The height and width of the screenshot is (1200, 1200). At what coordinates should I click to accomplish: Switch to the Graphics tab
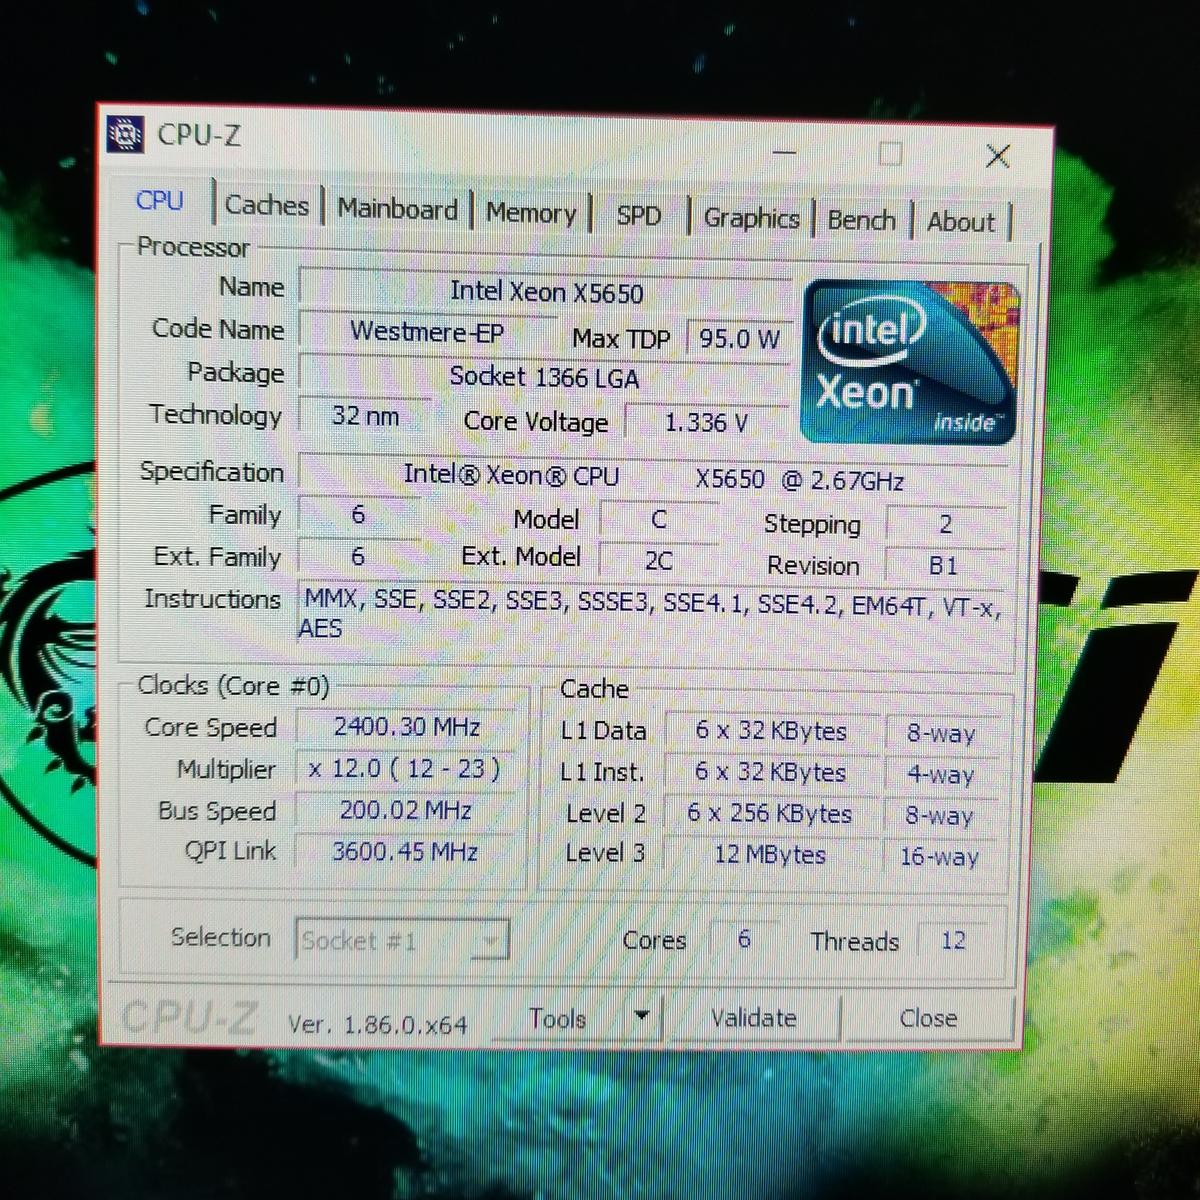751,218
